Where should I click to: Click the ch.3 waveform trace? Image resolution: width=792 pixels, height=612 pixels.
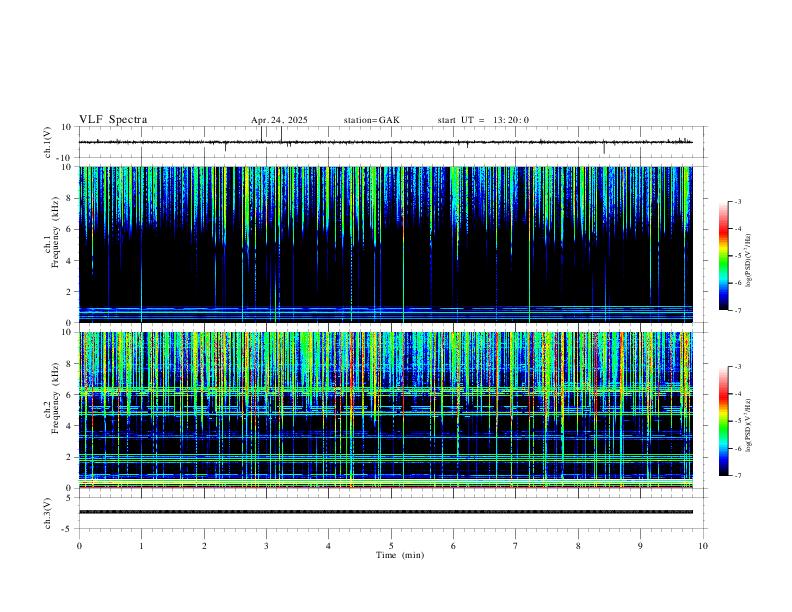pyautogui.click(x=385, y=512)
